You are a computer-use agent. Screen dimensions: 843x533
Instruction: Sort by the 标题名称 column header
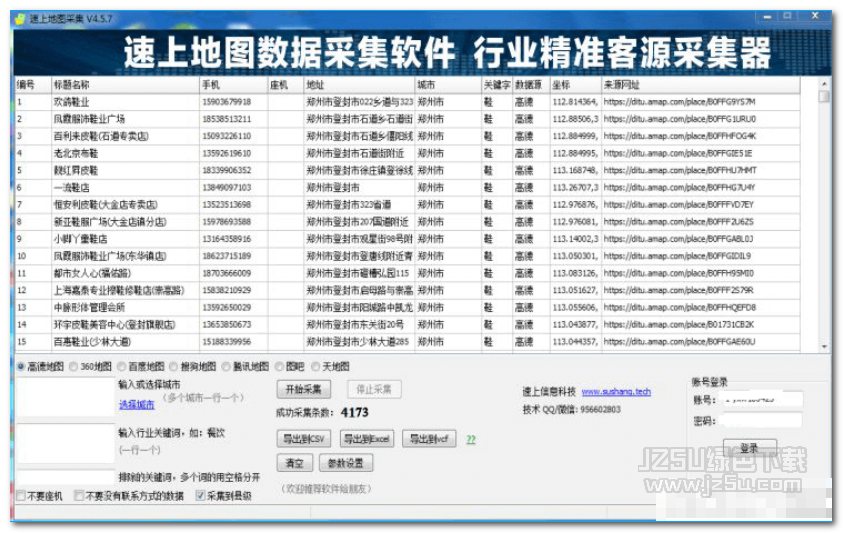125,84
